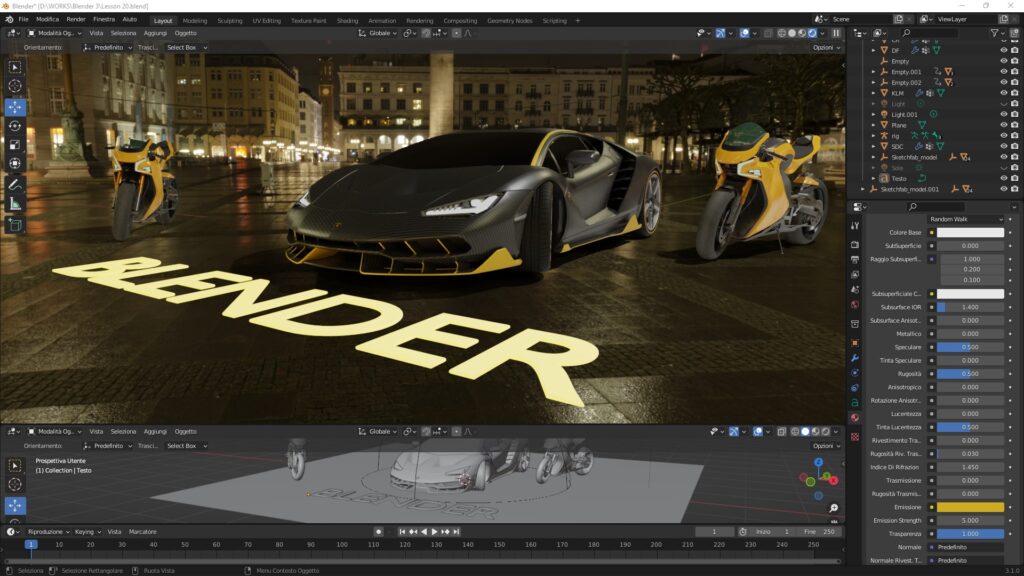Click the Emission Strength 5.000 field

click(x=970, y=520)
